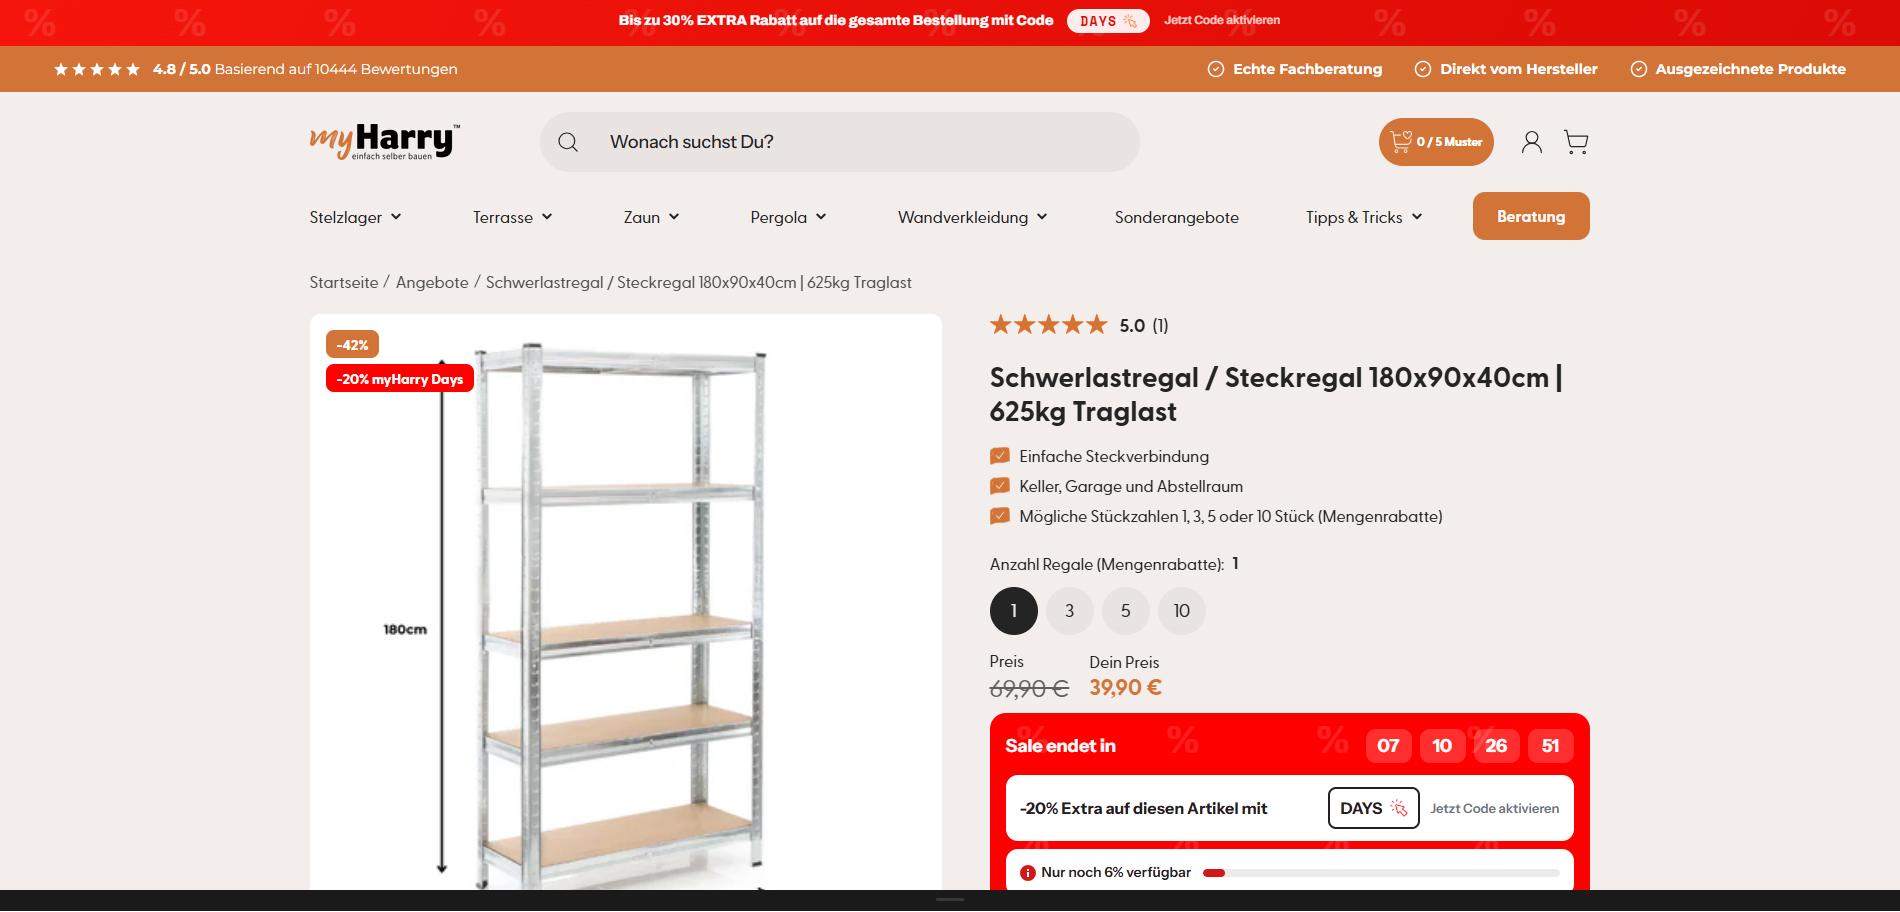Choose quantity option 10 shelves
This screenshot has width=1900, height=912.
[x=1182, y=611]
